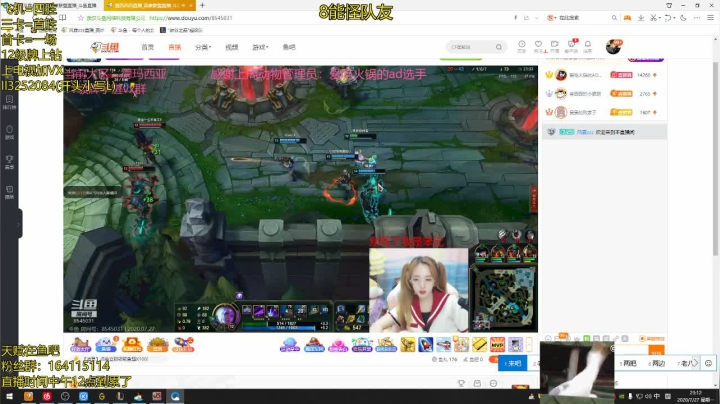This screenshot has width=720, height=404.
Task: Click the streamer webcam overlay in video
Action: [x=418, y=290]
